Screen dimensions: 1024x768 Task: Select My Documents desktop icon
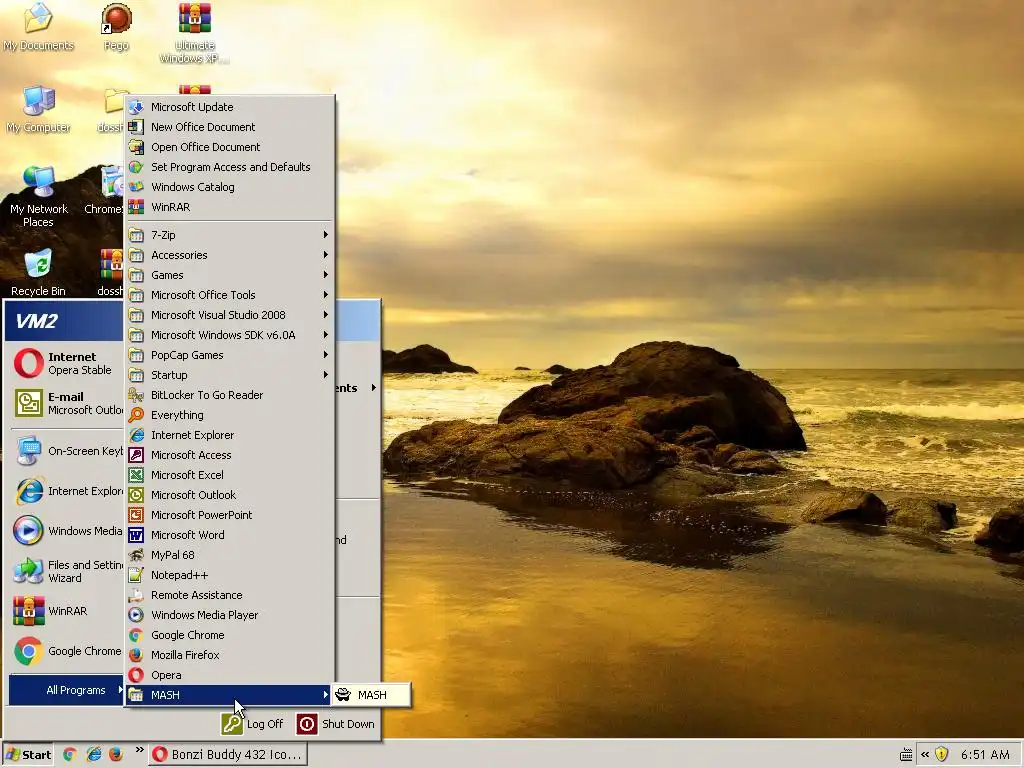39,27
